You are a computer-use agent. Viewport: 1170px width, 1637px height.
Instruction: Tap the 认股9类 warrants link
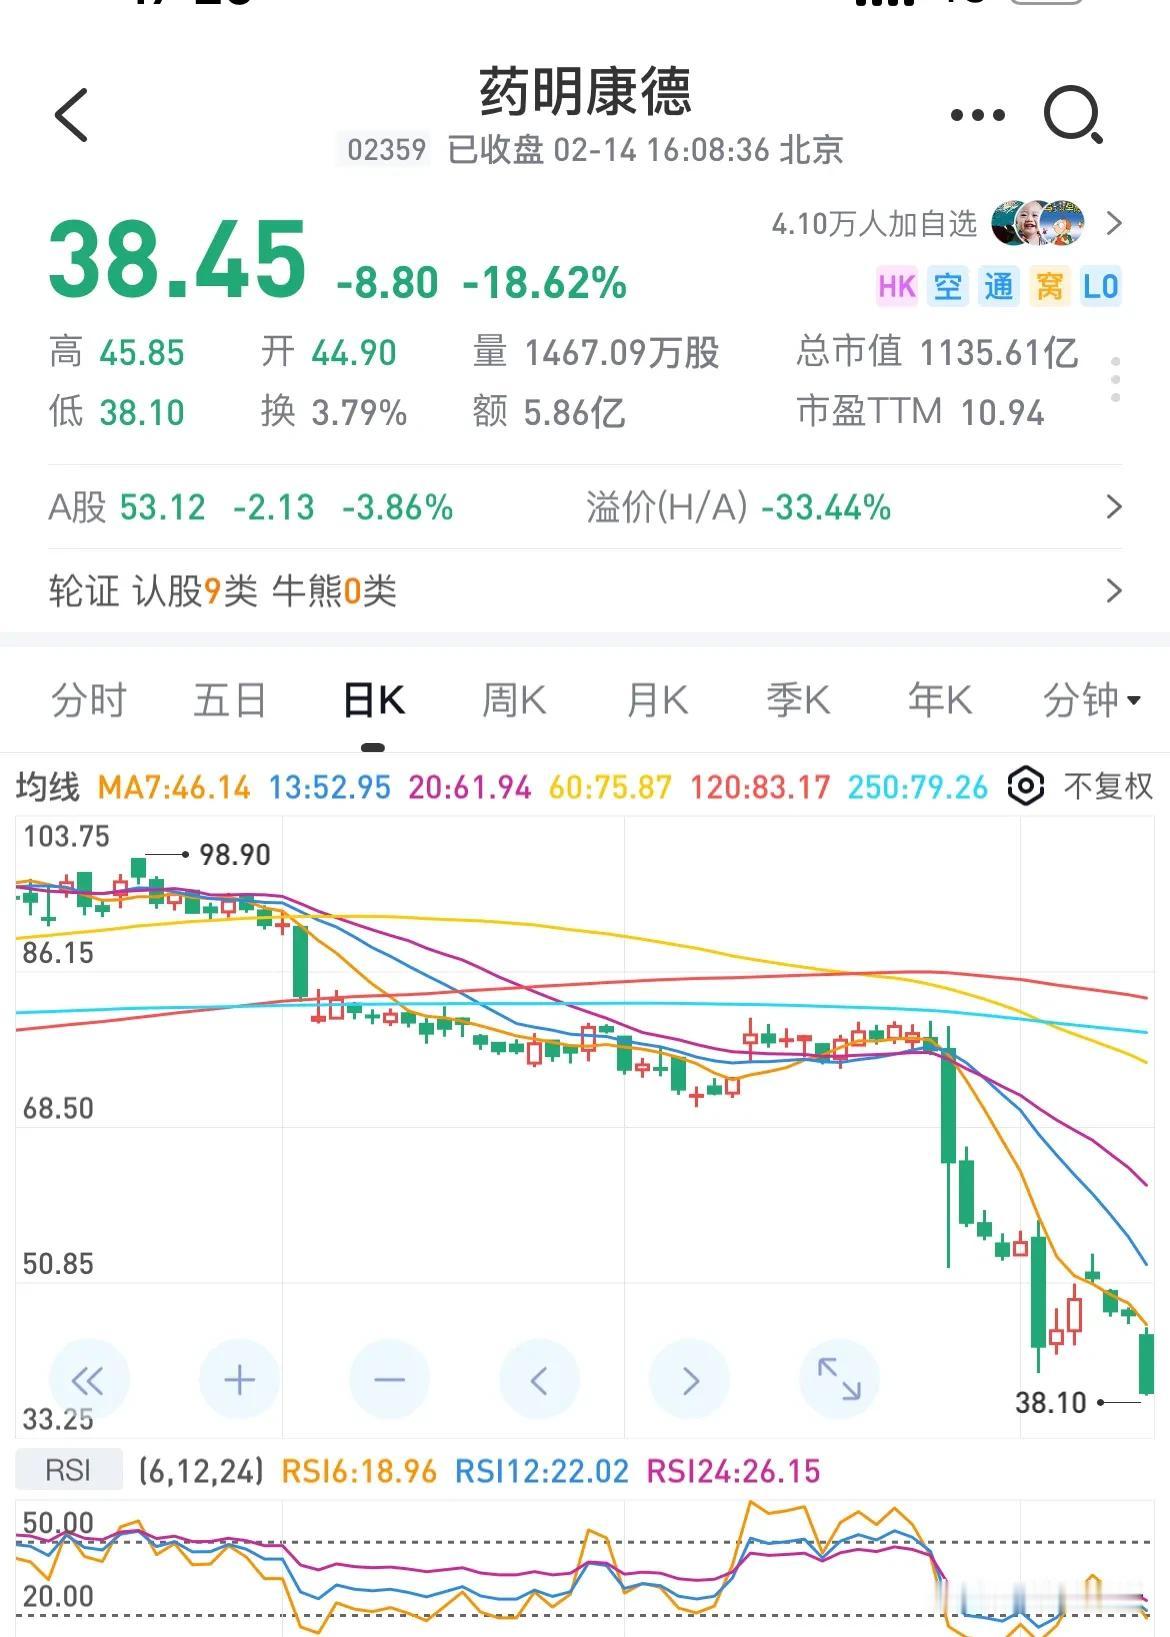coord(196,591)
